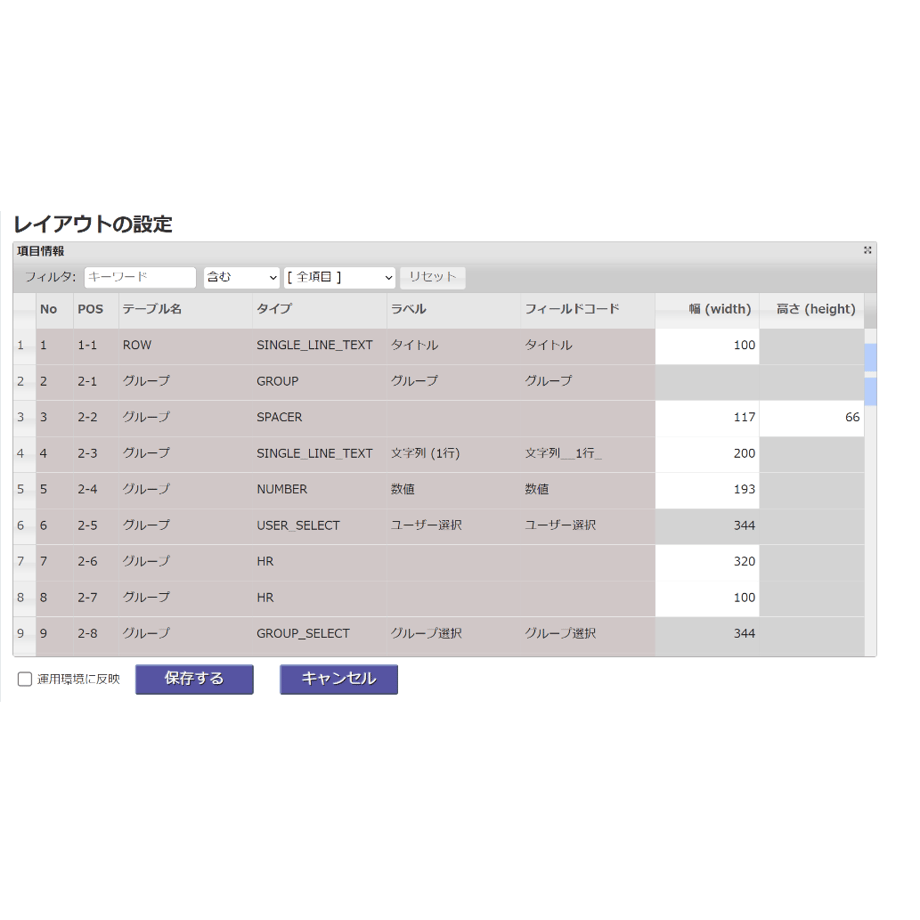Click the テーブル名 column header
This screenshot has height=920, width=920.
coord(185,310)
